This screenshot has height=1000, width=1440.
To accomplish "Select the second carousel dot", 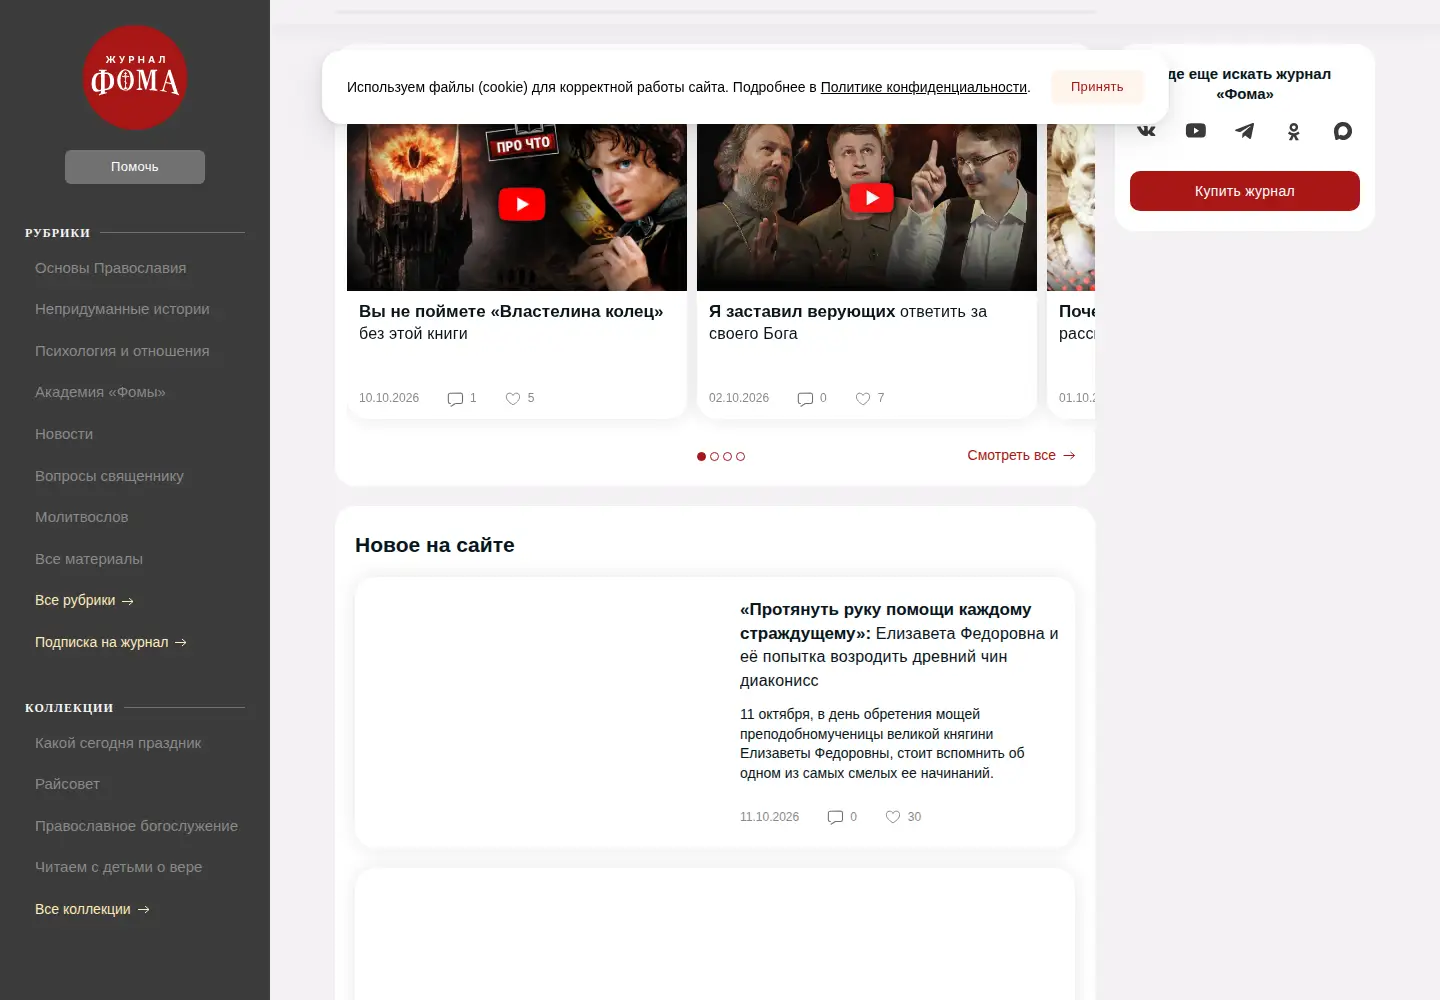I will point(715,456).
